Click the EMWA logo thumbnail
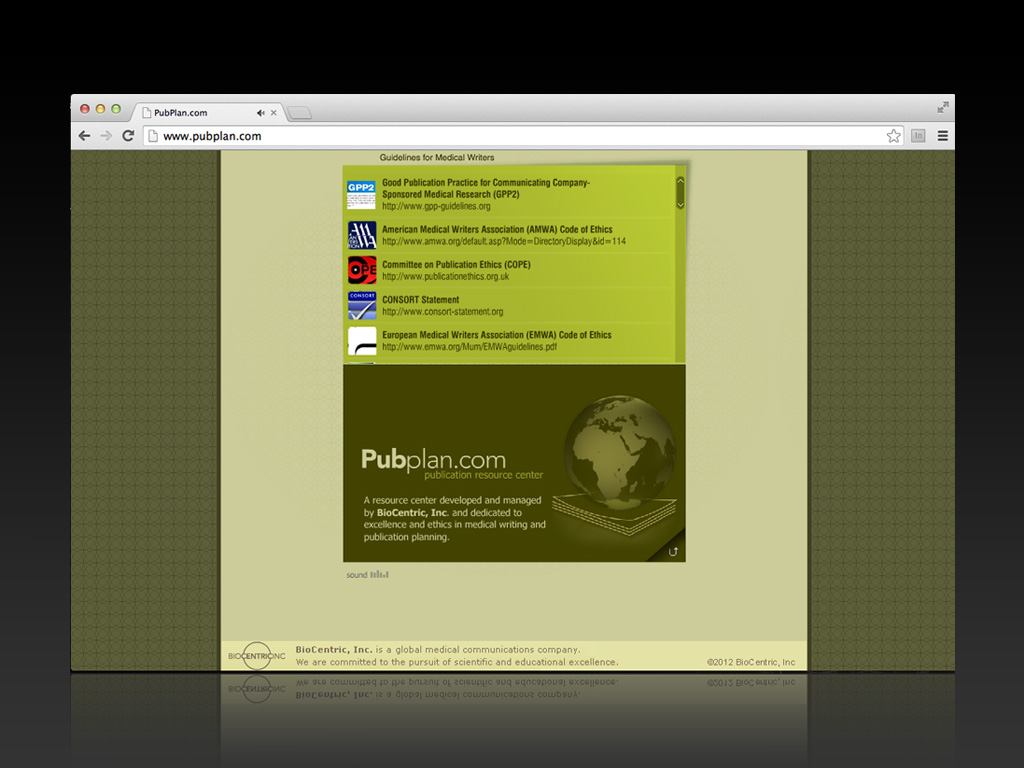Screen dimensions: 1024x768 362,341
